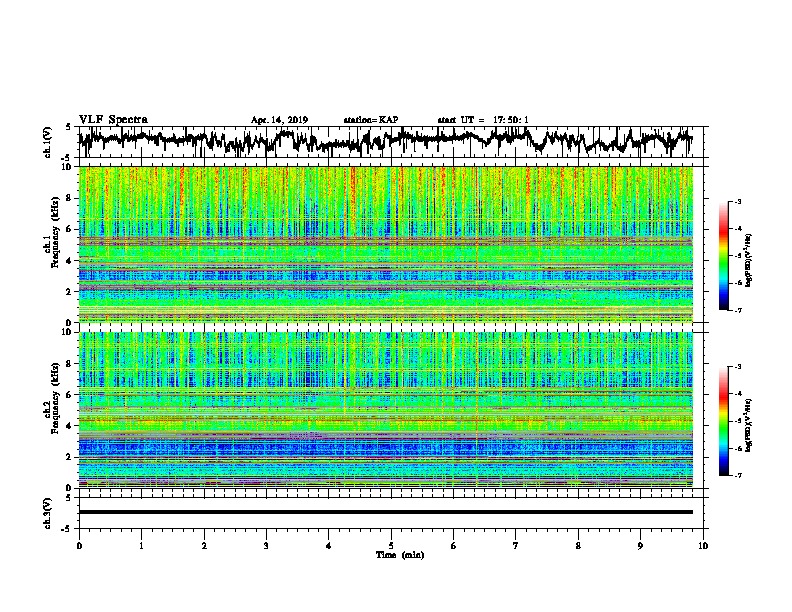The height and width of the screenshot is (612, 792).
Task: Click the "4" kHz tick on ch.1 axis
Action: [70, 261]
